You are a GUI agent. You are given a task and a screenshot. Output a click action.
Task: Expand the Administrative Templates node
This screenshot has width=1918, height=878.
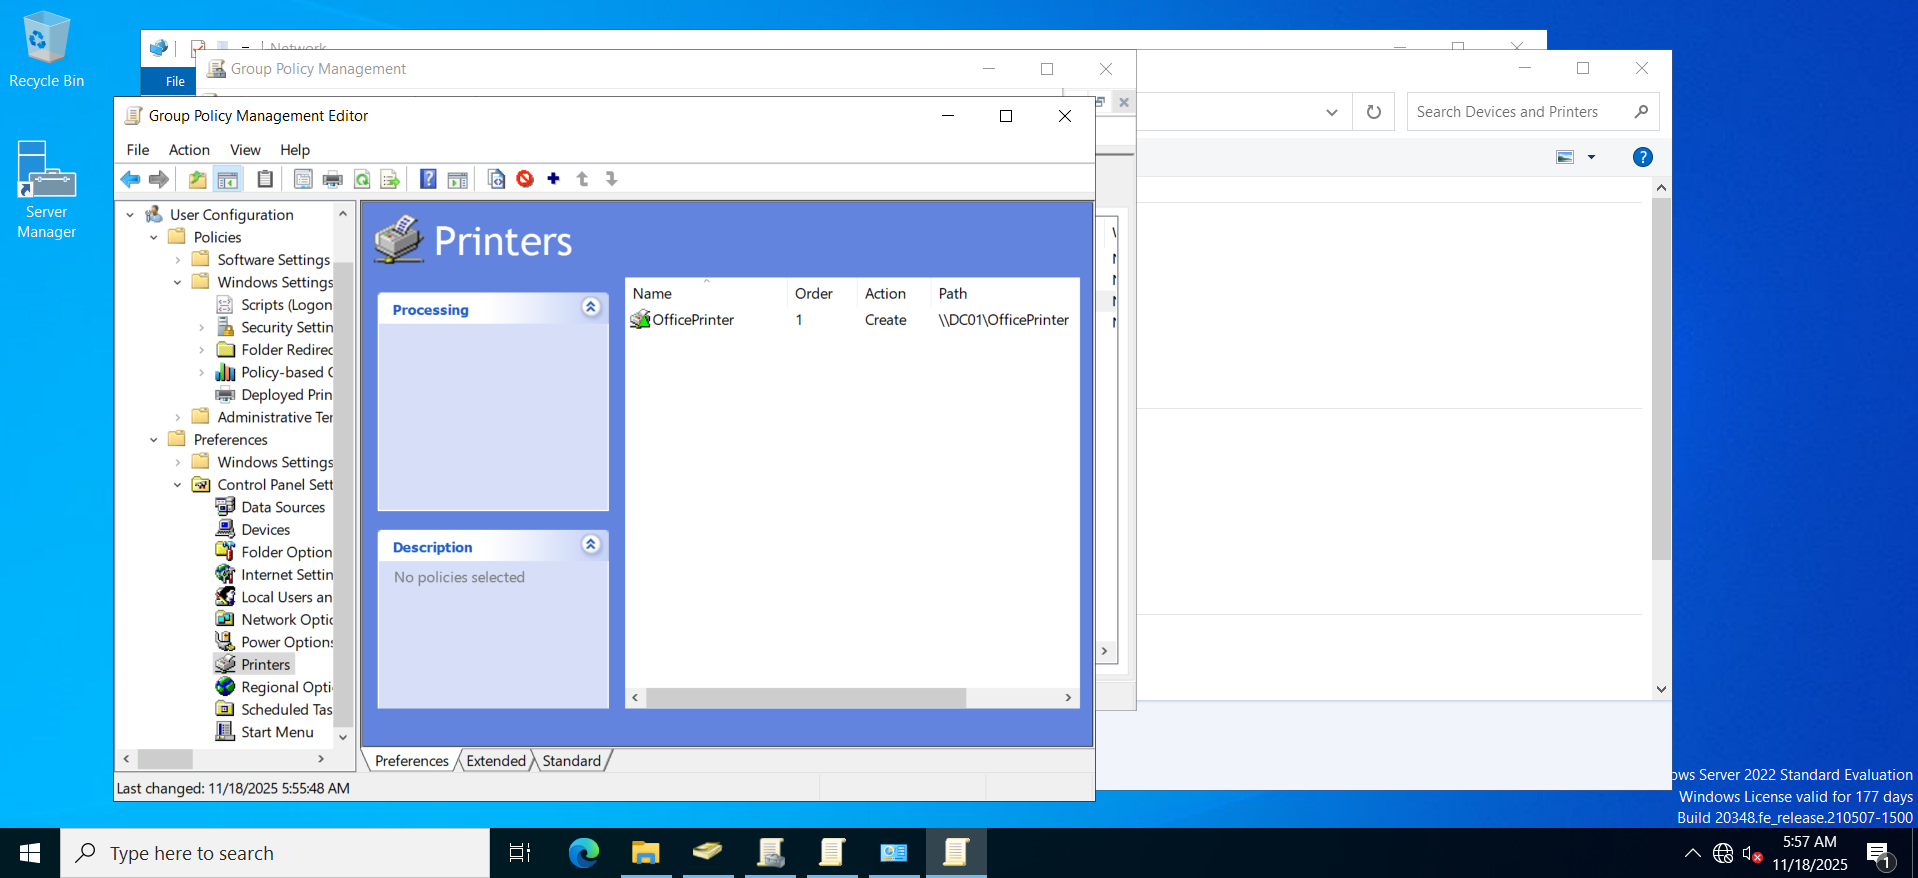point(178,418)
